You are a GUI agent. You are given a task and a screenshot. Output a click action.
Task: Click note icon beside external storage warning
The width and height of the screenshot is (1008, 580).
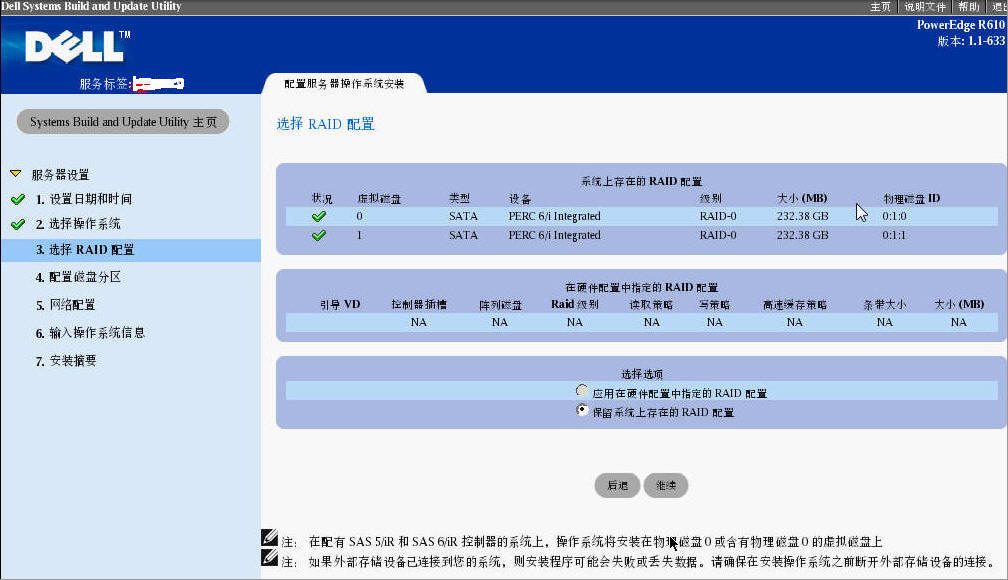269,557
